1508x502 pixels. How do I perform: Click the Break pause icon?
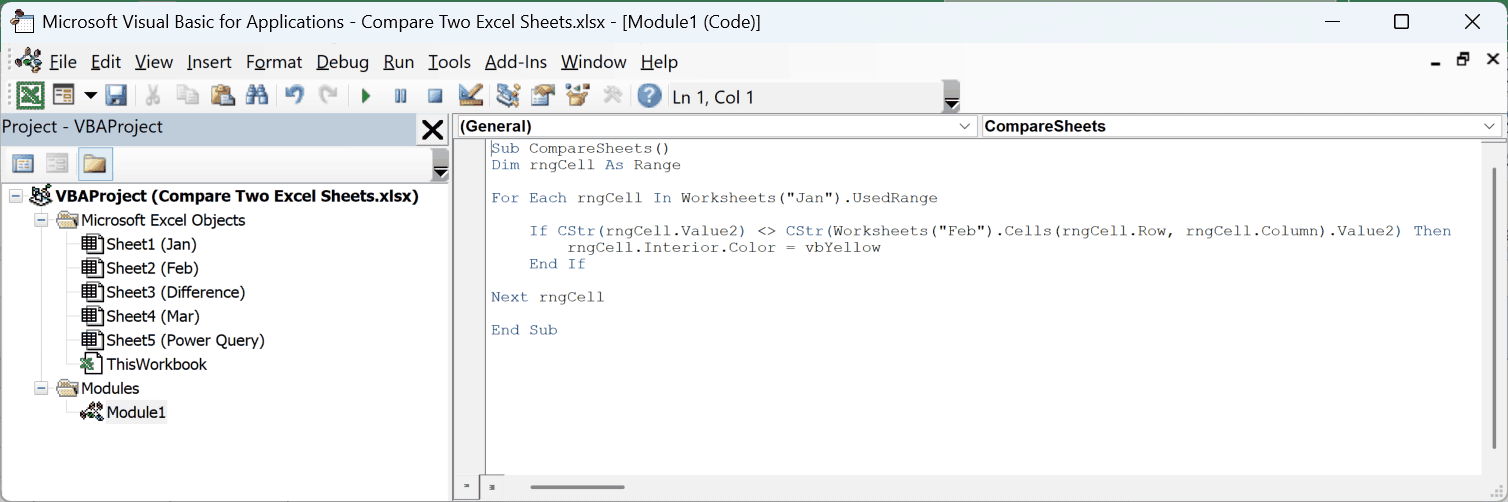coord(400,96)
